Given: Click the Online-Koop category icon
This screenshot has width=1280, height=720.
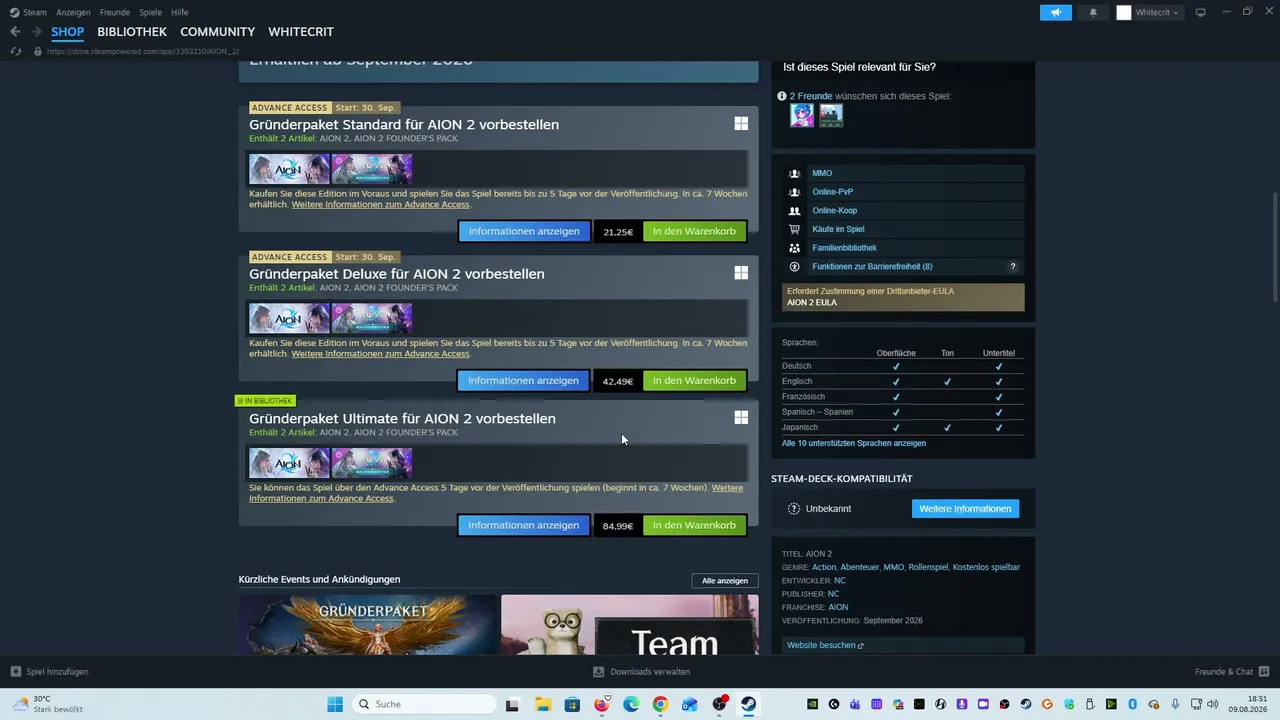Looking at the screenshot, I should 795,211.
